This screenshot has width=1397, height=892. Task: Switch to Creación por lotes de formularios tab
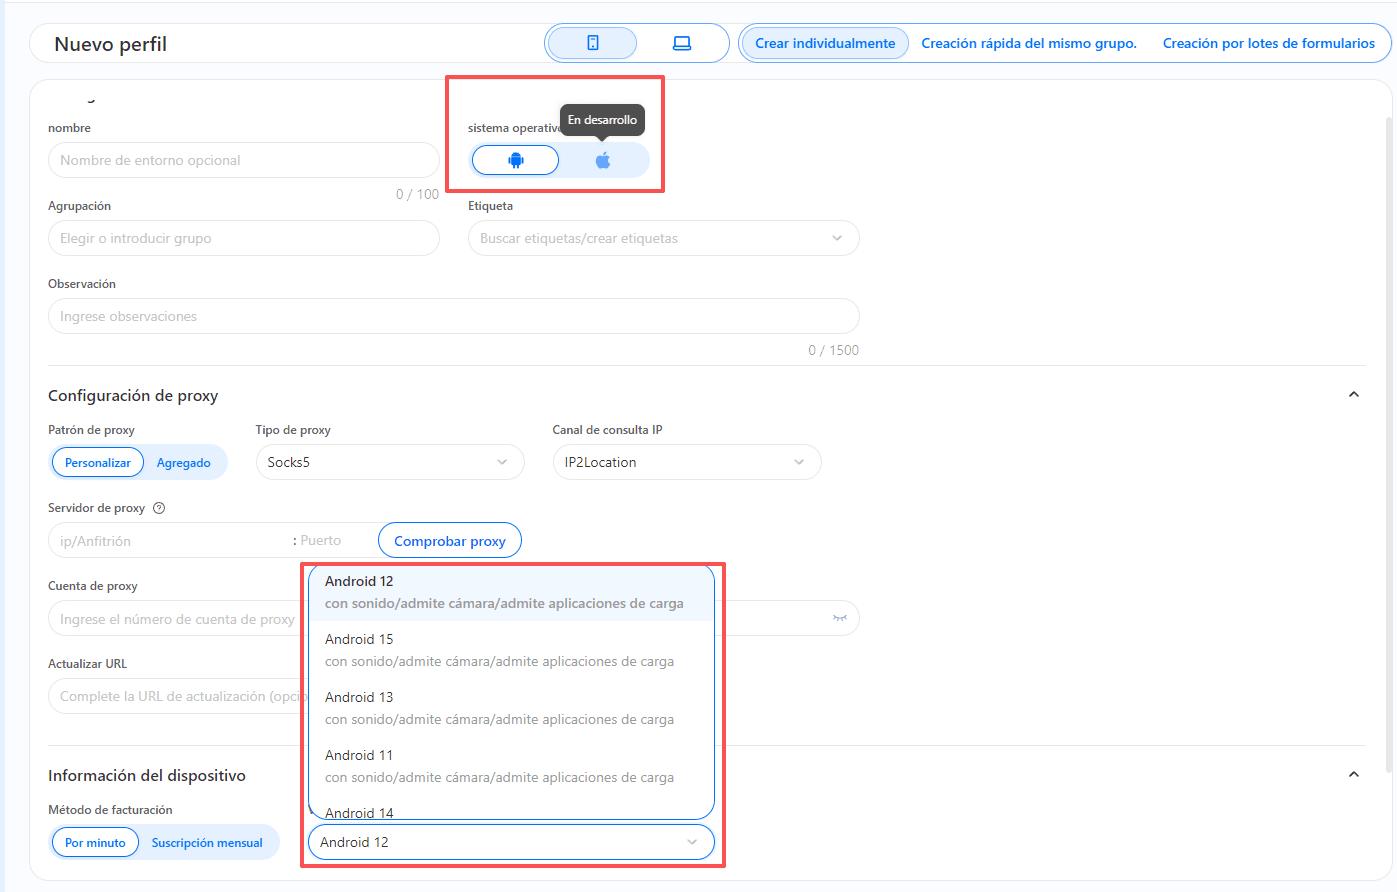[1268, 43]
